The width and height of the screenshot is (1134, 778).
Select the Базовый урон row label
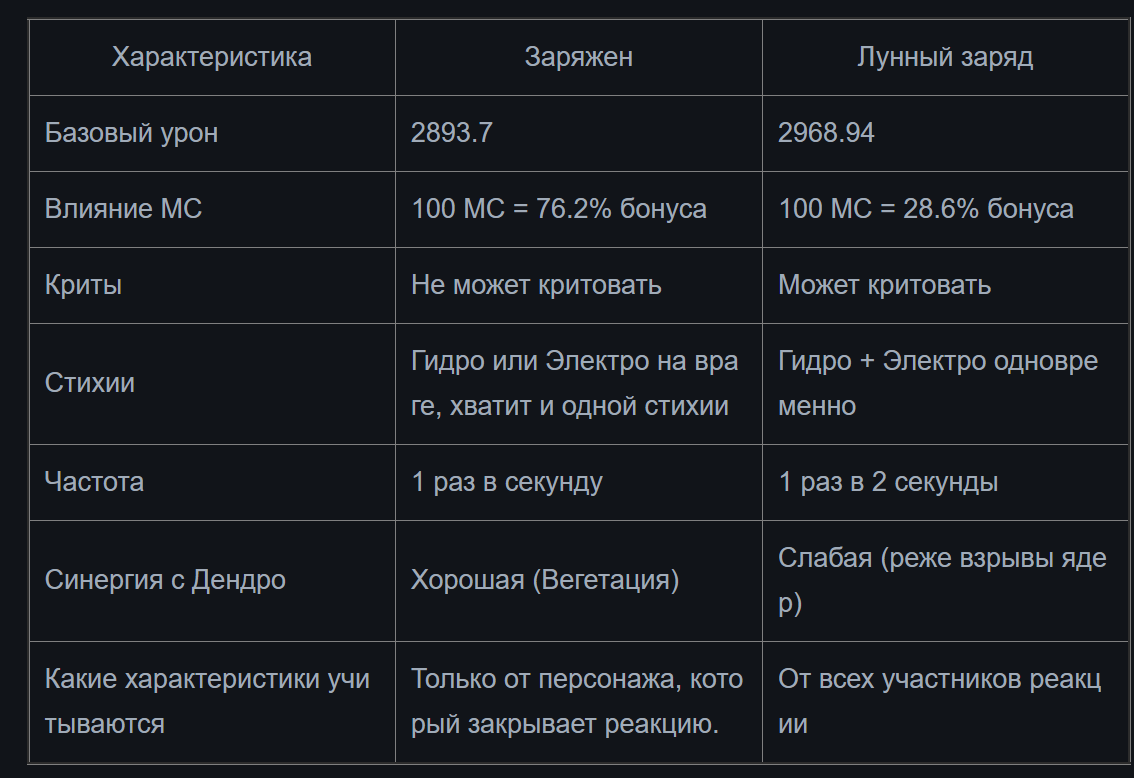click(212, 133)
